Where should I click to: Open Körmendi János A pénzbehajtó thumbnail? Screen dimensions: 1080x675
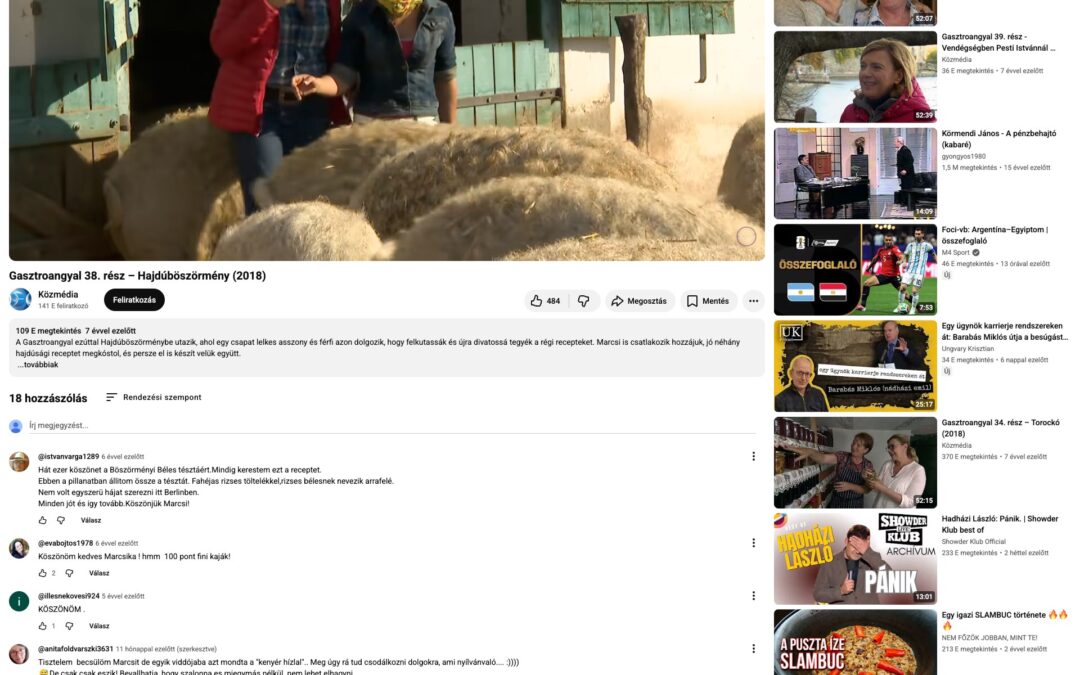855,174
